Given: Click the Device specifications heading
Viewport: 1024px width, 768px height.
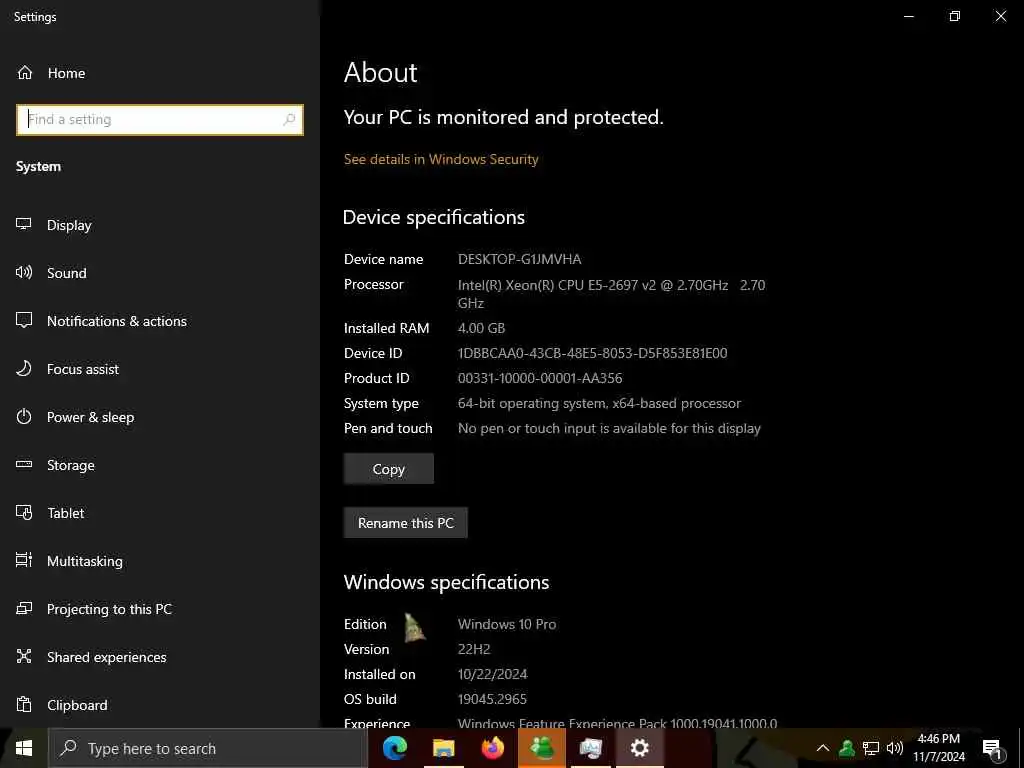Looking at the screenshot, I should (434, 217).
